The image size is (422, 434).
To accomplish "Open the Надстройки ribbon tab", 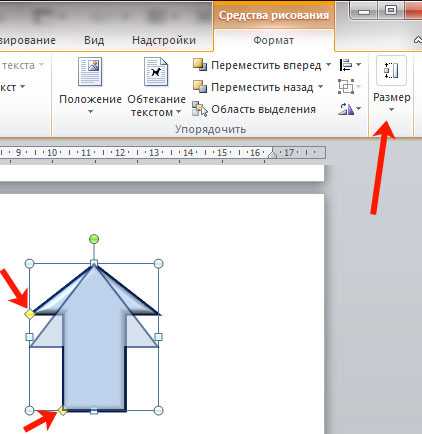I will pos(164,40).
